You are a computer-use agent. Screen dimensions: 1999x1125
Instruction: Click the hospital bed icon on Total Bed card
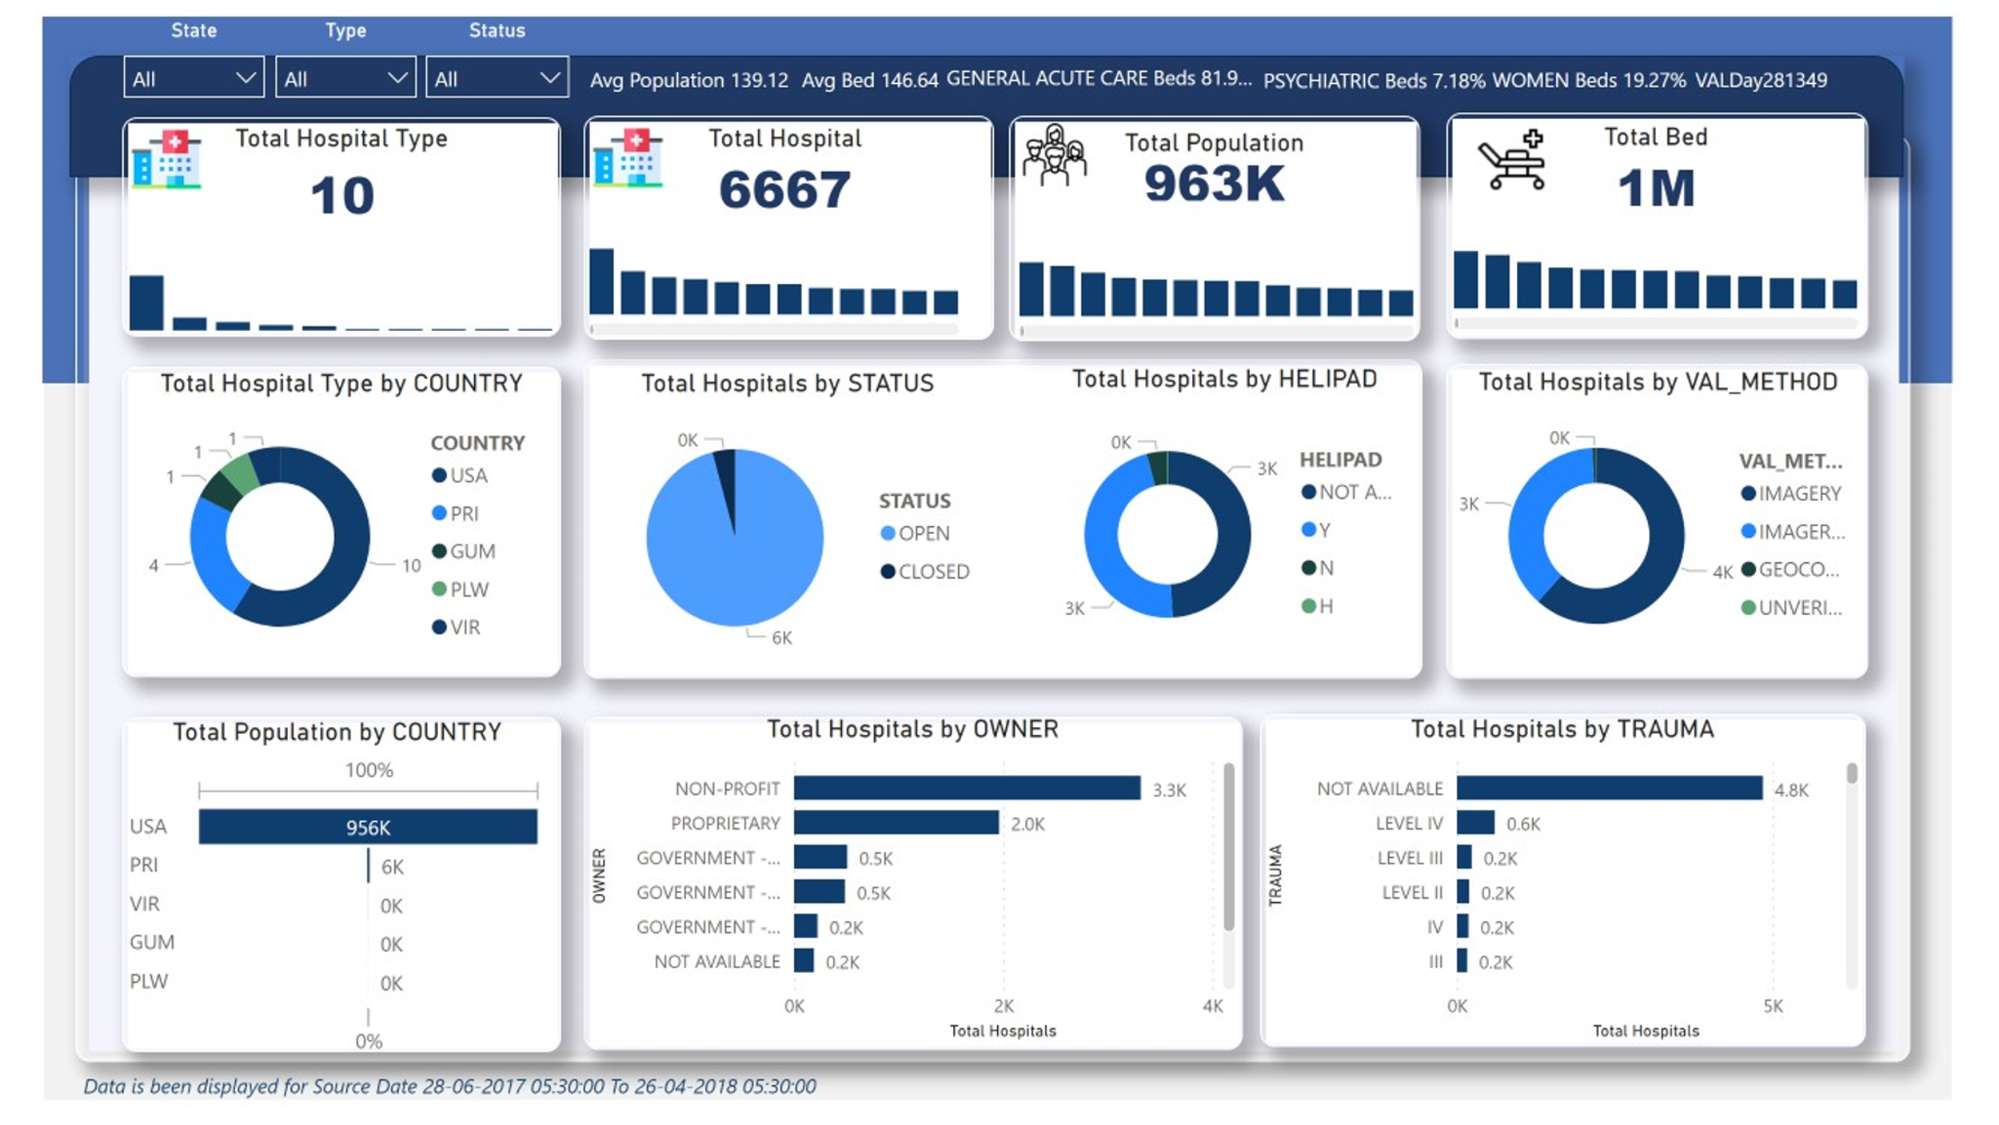coord(1512,160)
